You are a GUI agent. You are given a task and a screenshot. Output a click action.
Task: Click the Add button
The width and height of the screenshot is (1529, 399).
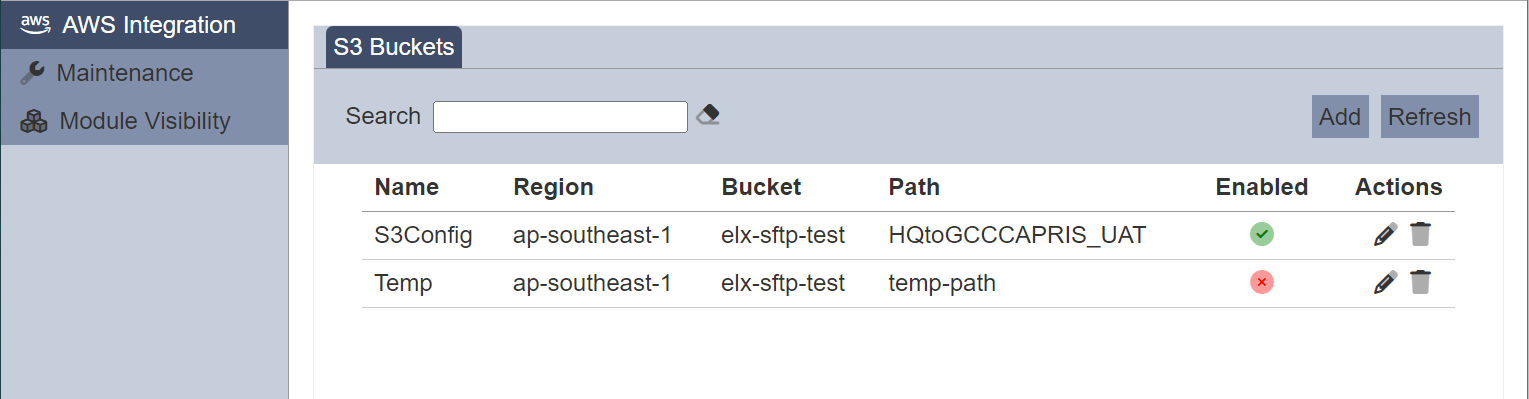pos(1340,117)
